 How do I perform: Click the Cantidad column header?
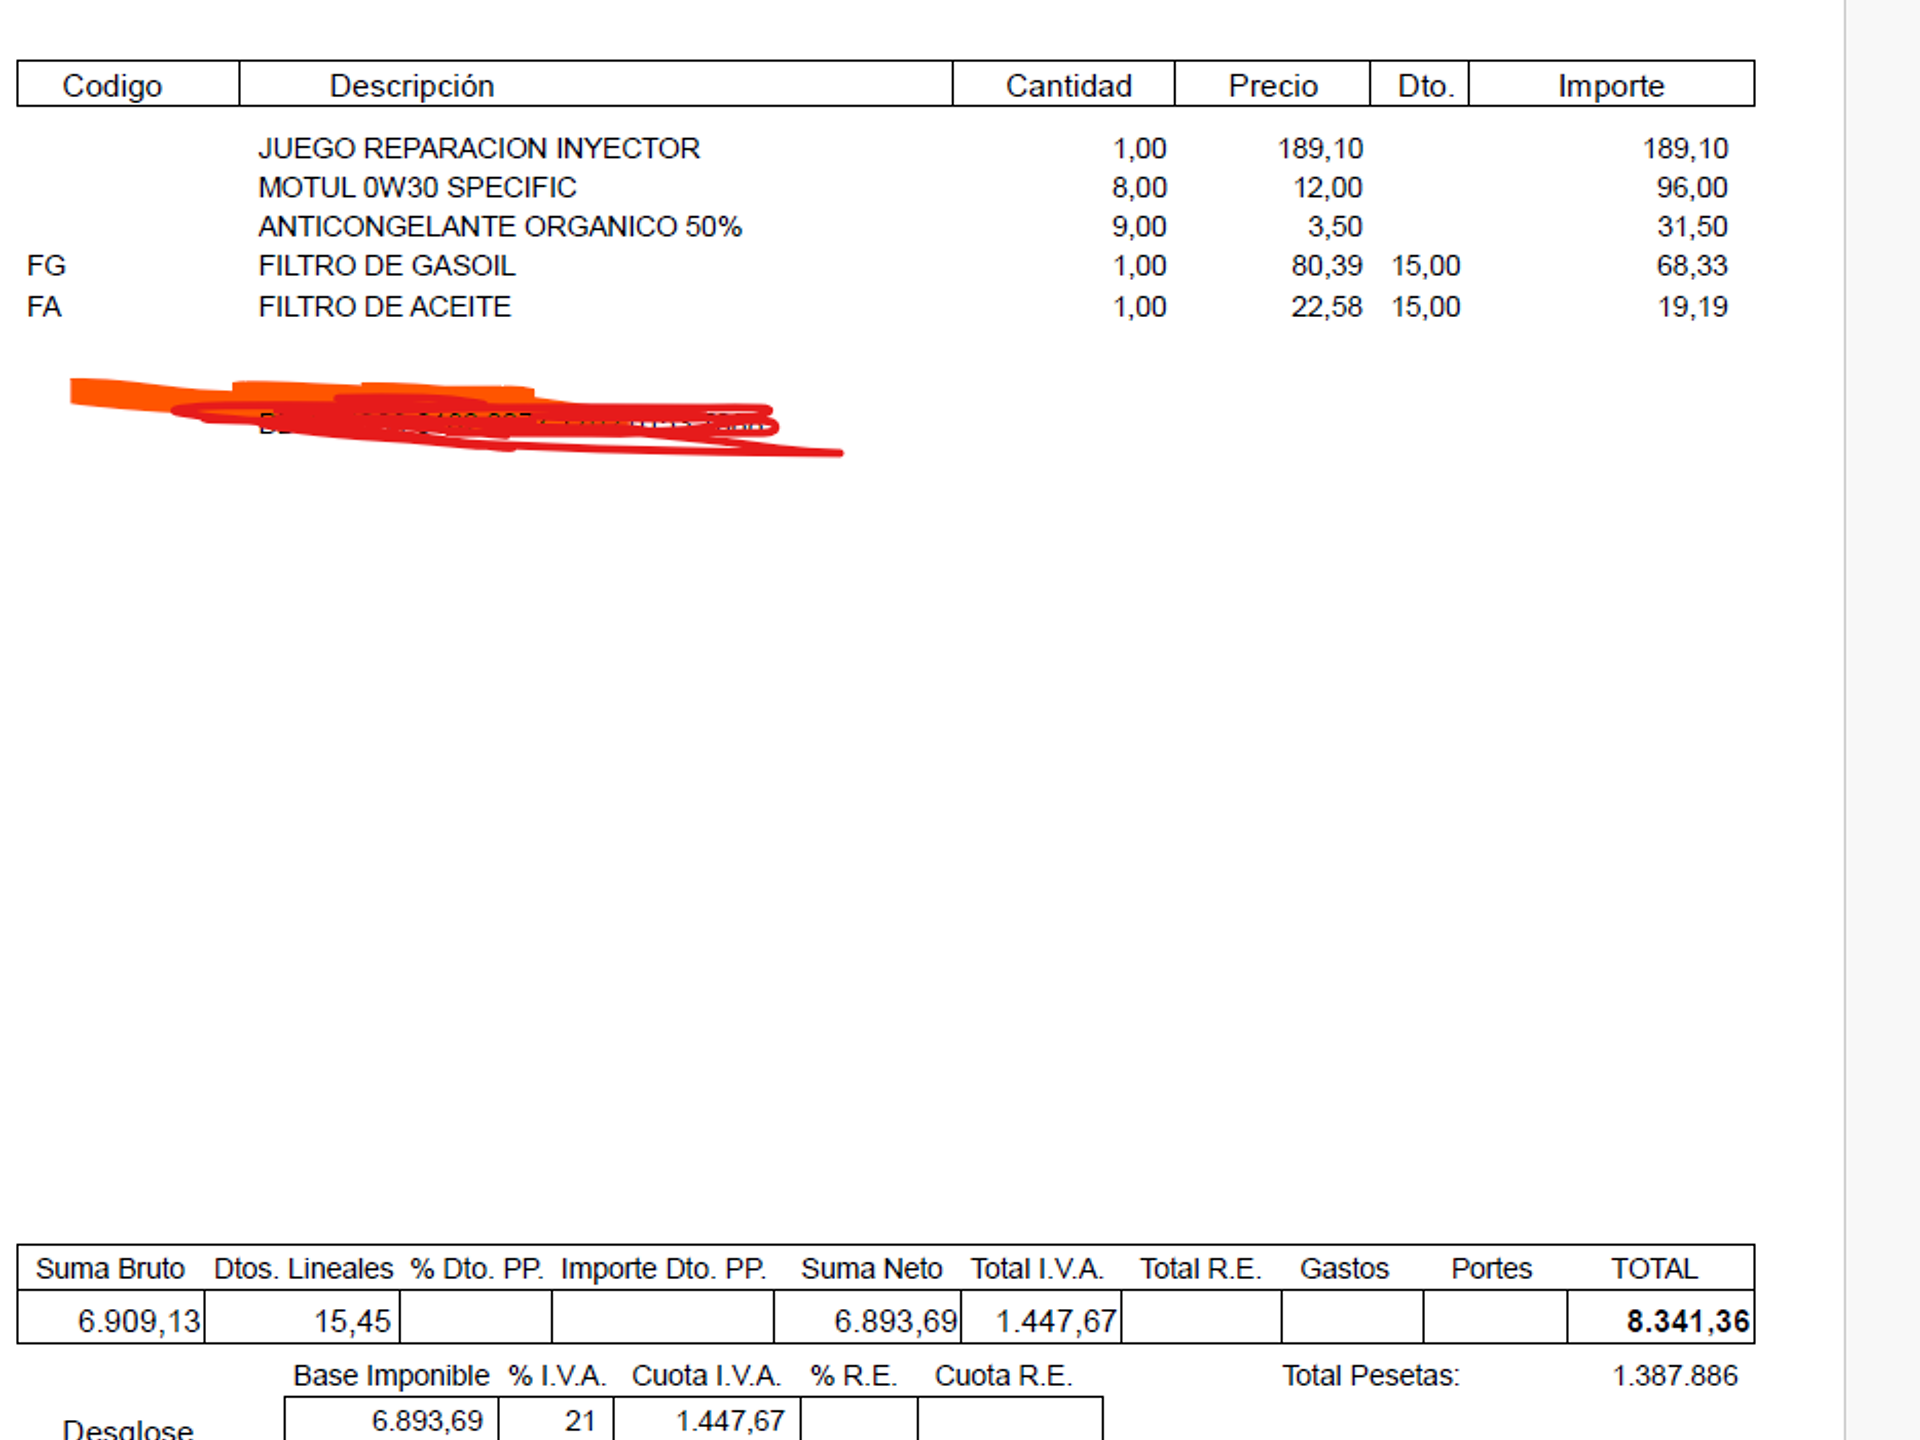pyautogui.click(x=1068, y=86)
